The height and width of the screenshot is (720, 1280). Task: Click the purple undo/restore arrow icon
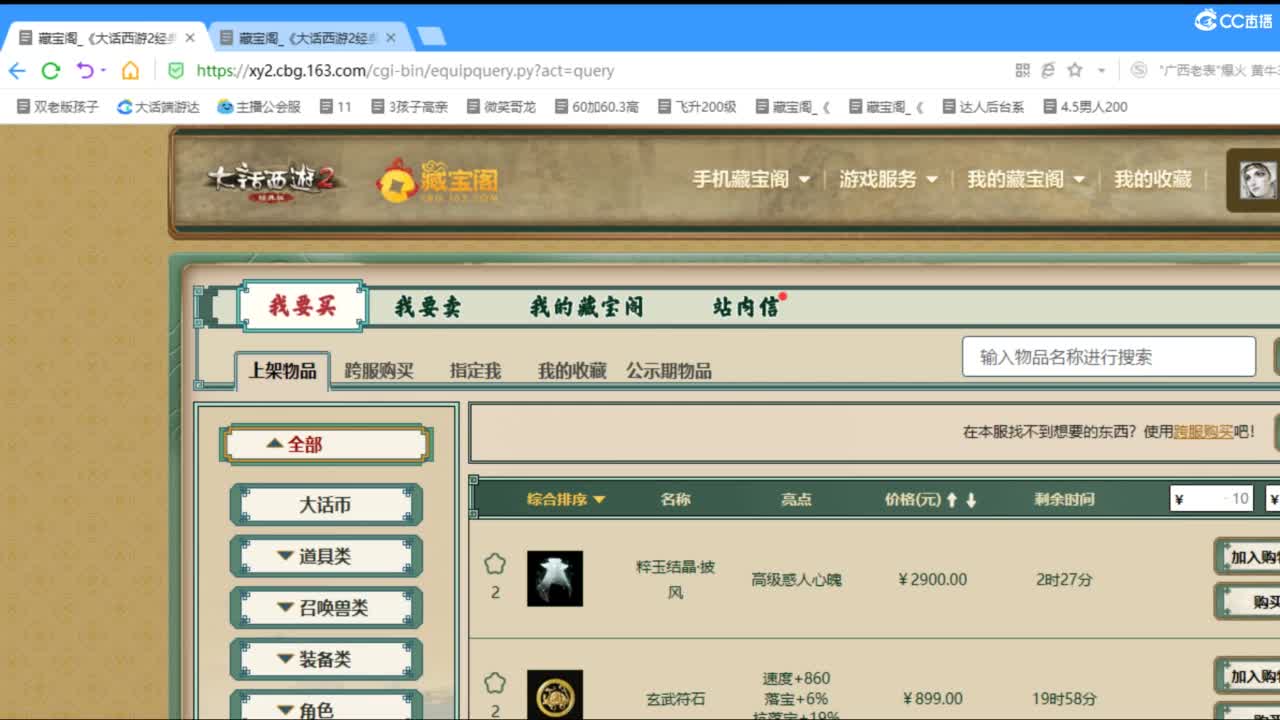(86, 71)
